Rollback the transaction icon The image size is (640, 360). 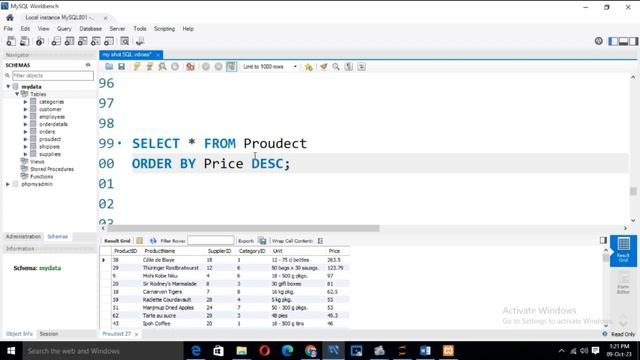218,67
